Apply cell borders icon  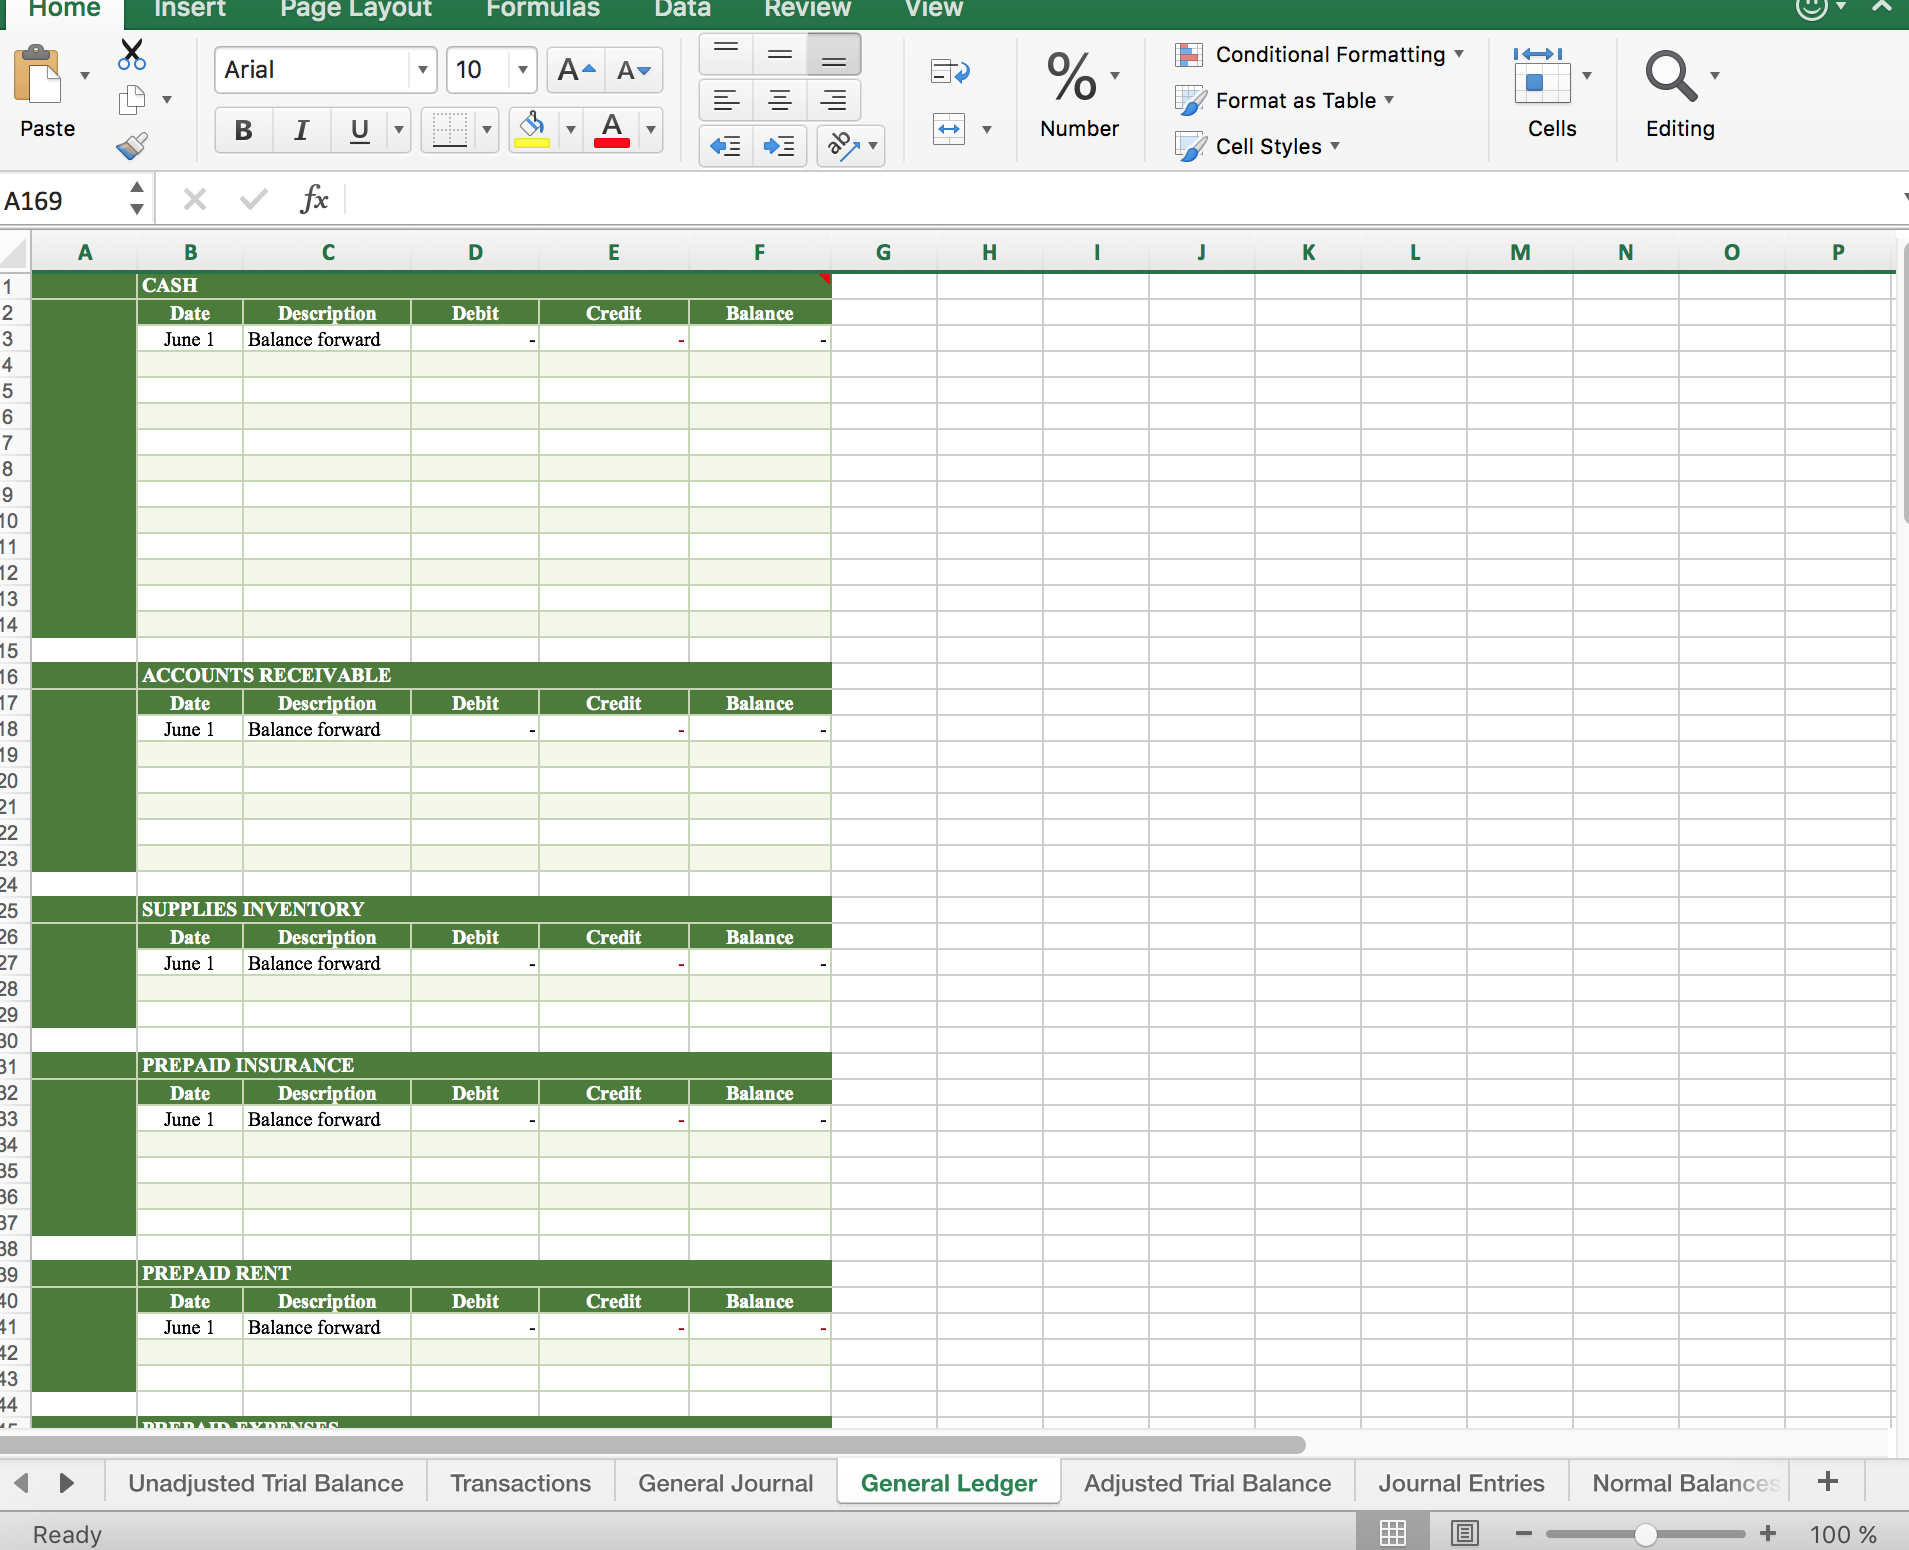(x=449, y=130)
